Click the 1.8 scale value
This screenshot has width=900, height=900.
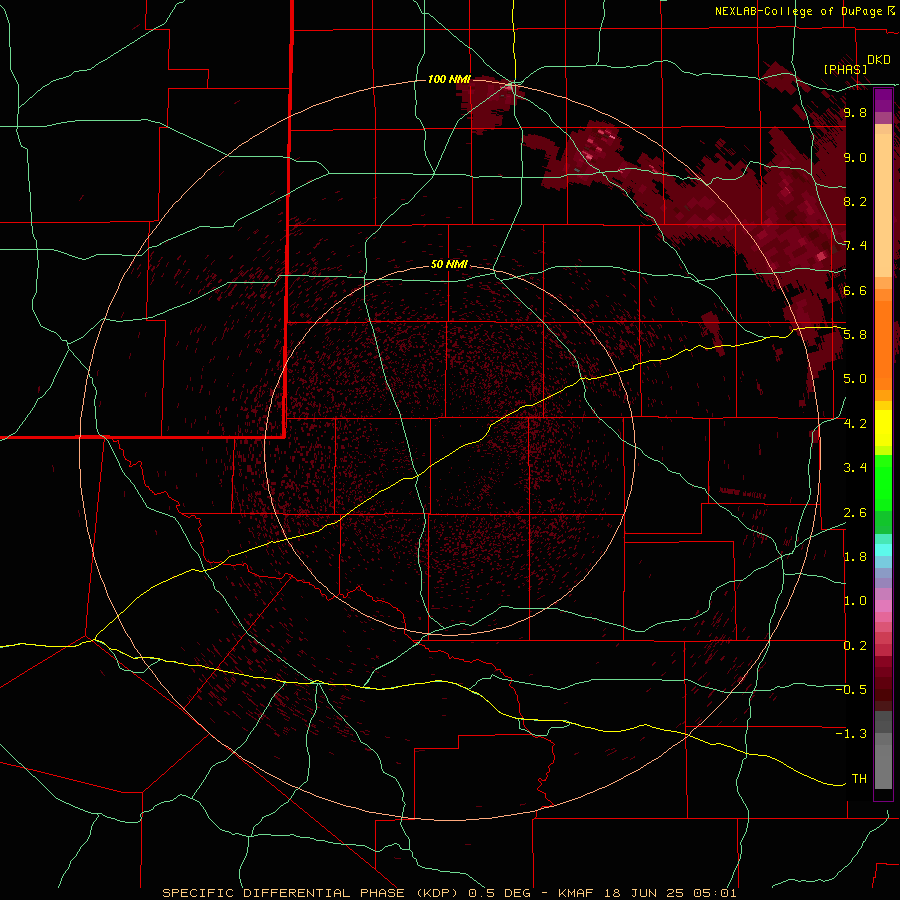pyautogui.click(x=855, y=557)
